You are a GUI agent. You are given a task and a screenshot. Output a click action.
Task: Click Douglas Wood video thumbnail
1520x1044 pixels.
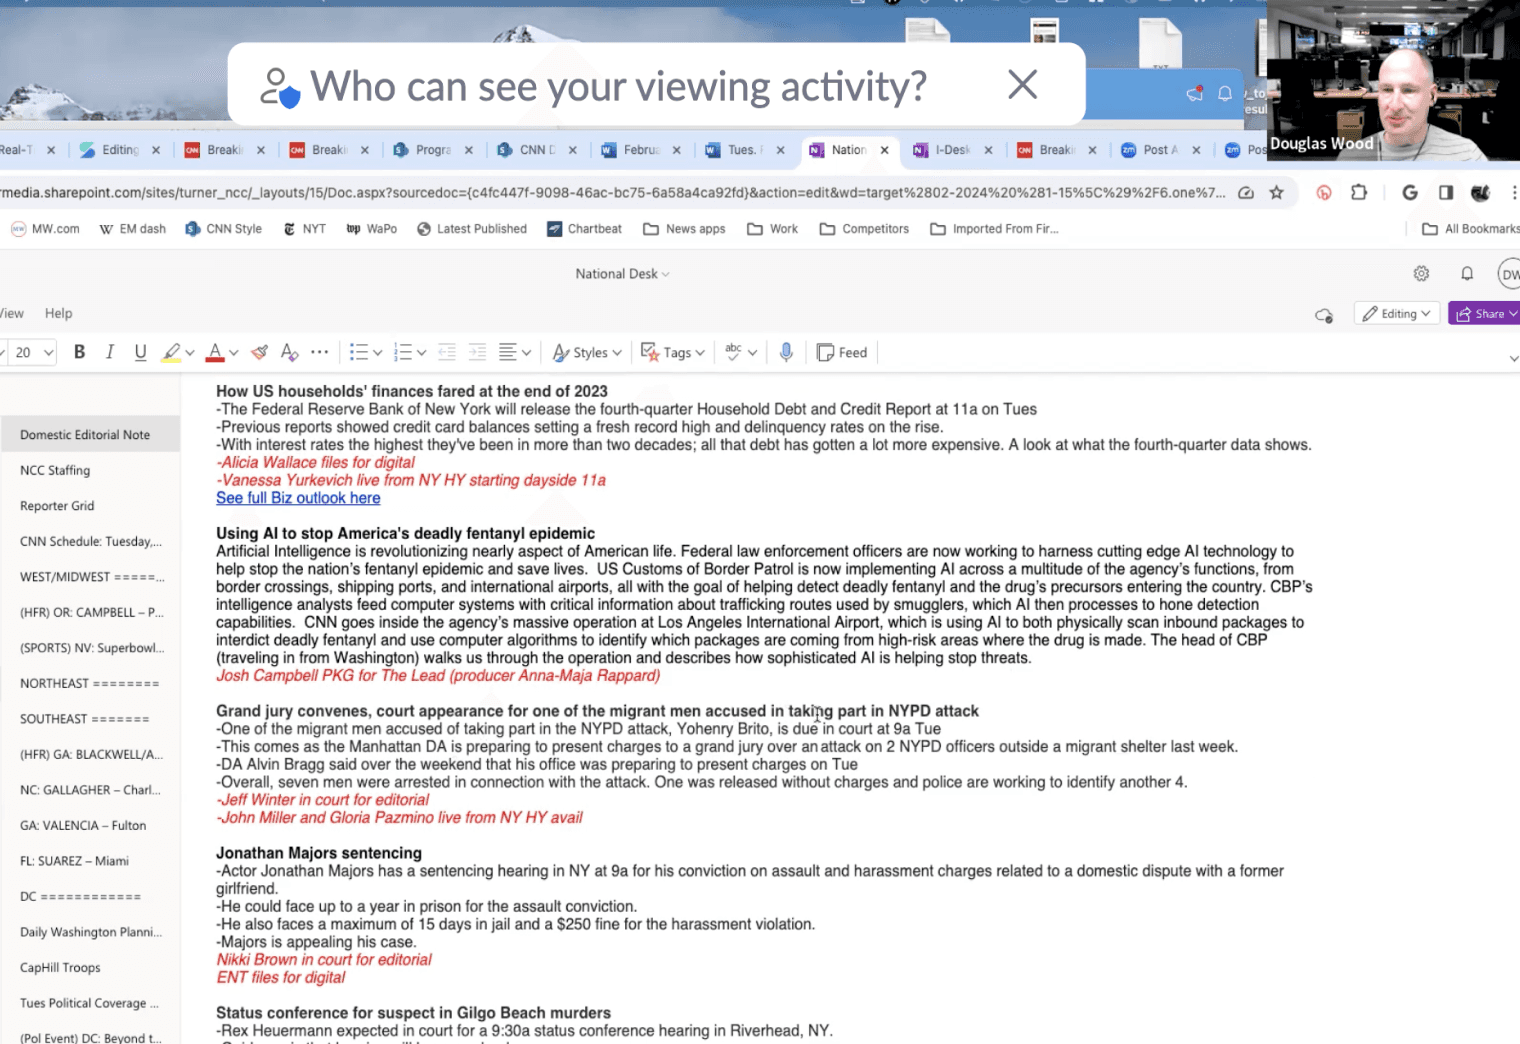(1393, 80)
